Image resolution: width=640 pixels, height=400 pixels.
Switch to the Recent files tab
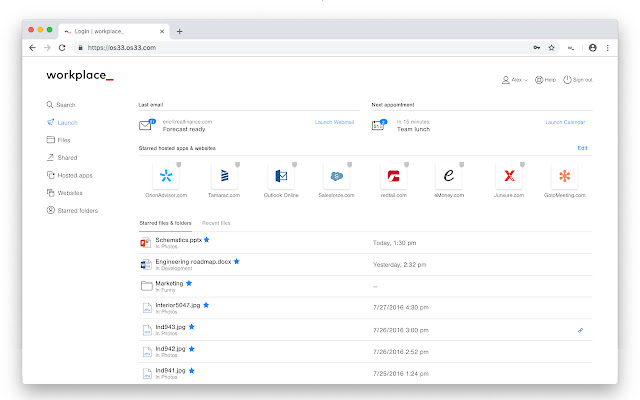click(216, 223)
